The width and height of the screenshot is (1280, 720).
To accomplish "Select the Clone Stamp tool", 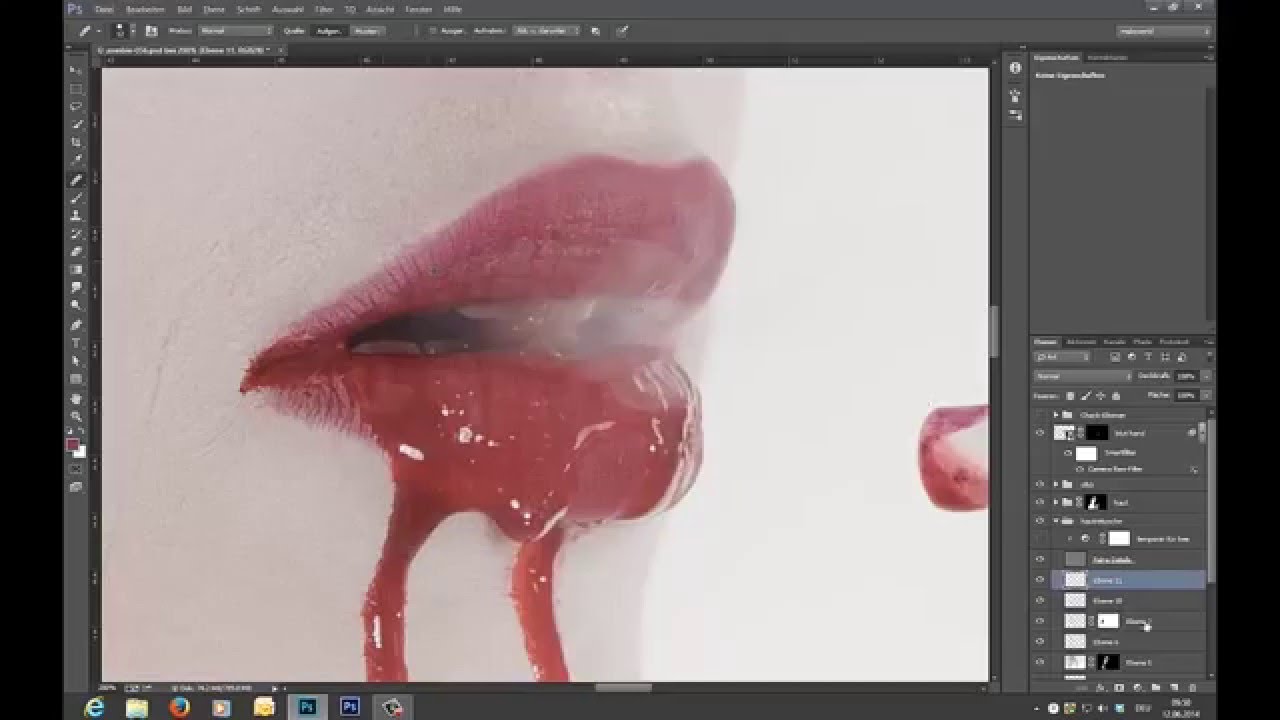I will pos(76,215).
